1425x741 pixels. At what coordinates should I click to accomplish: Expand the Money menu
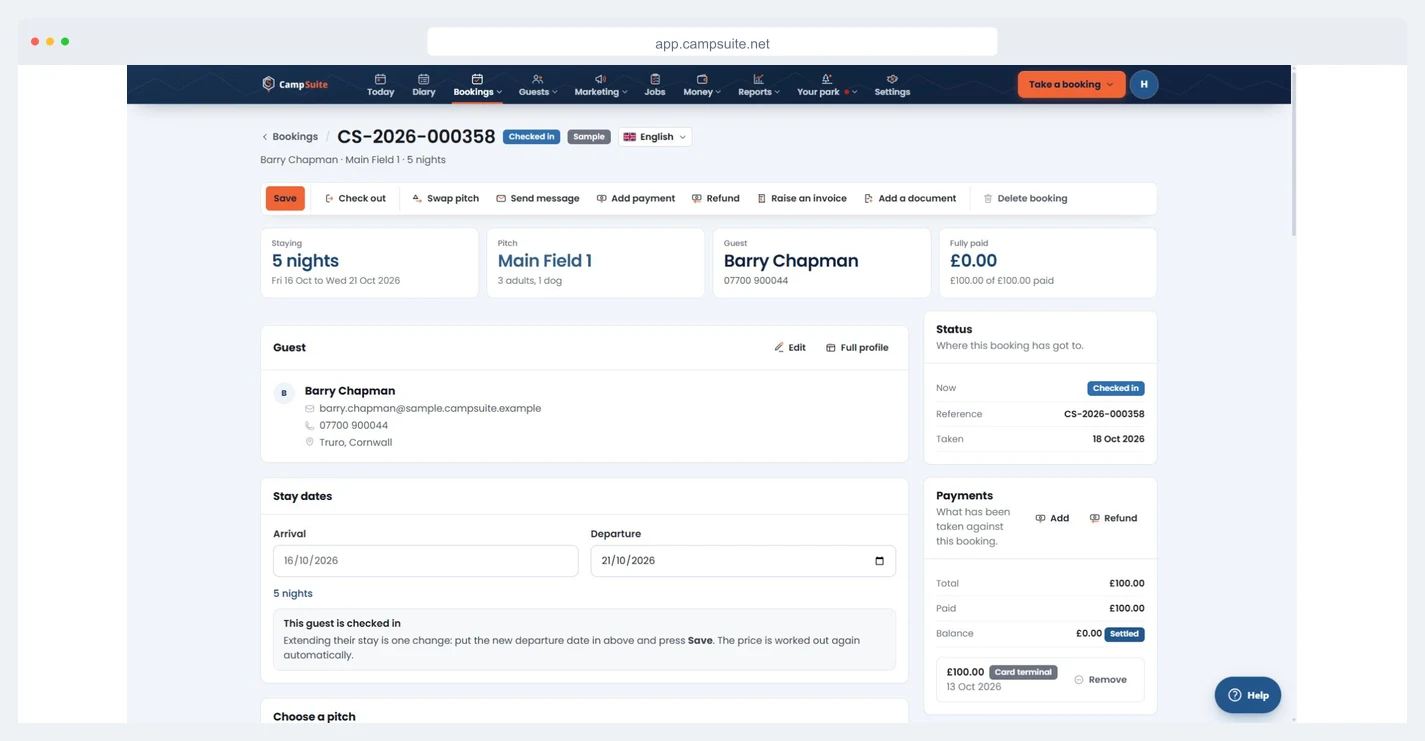click(702, 85)
